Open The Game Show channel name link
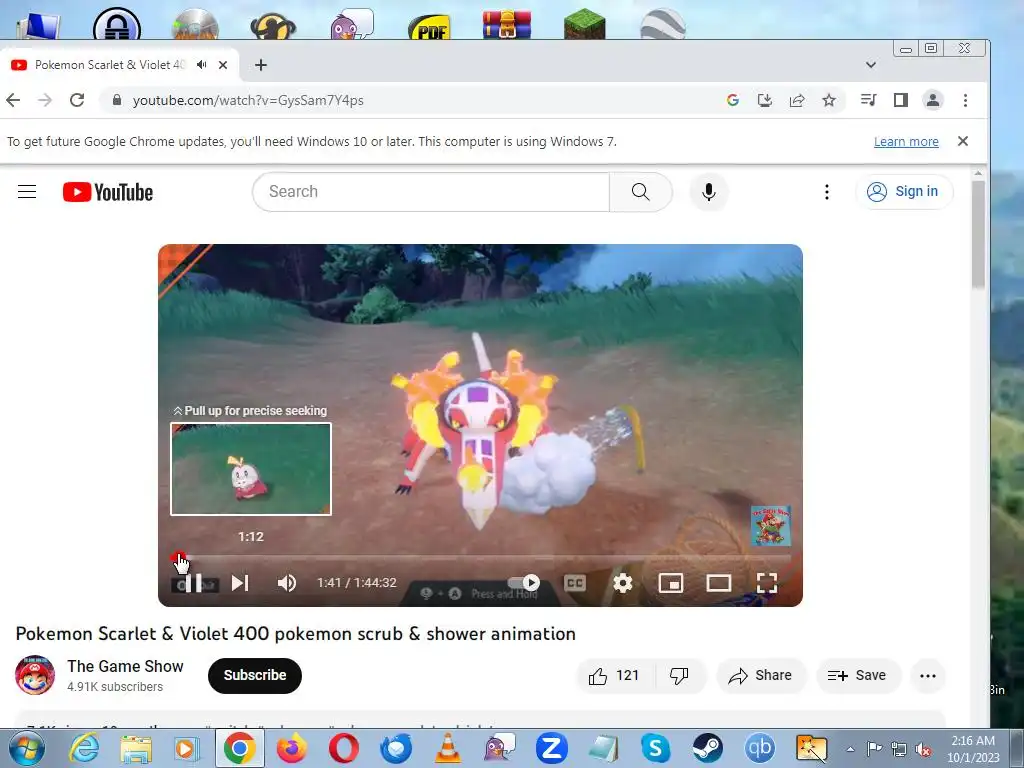 click(125, 666)
